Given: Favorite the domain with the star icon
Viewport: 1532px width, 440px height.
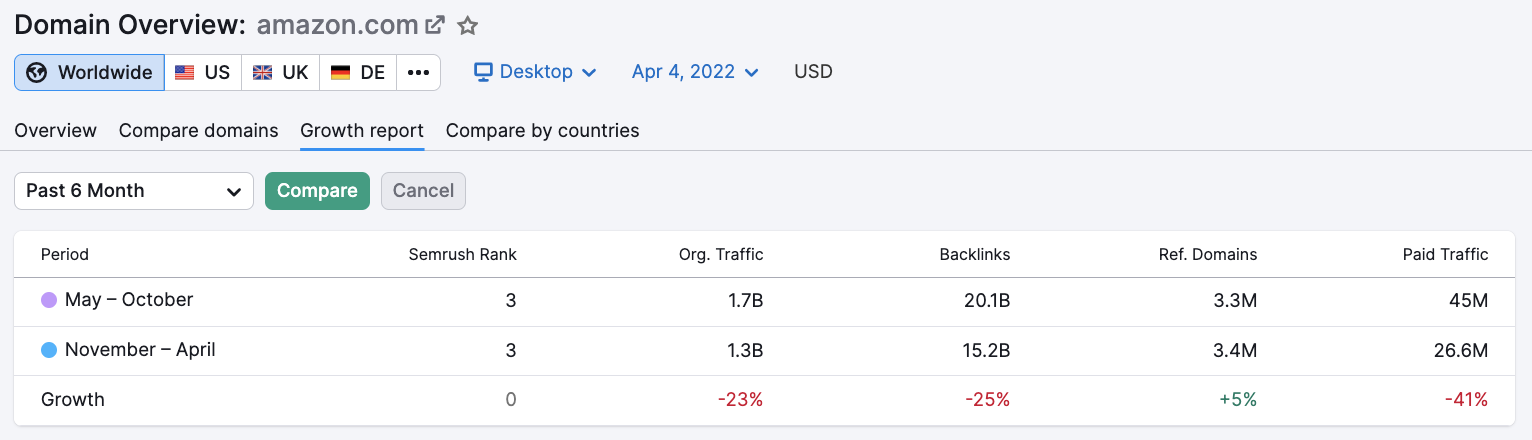Looking at the screenshot, I should pyautogui.click(x=467, y=25).
